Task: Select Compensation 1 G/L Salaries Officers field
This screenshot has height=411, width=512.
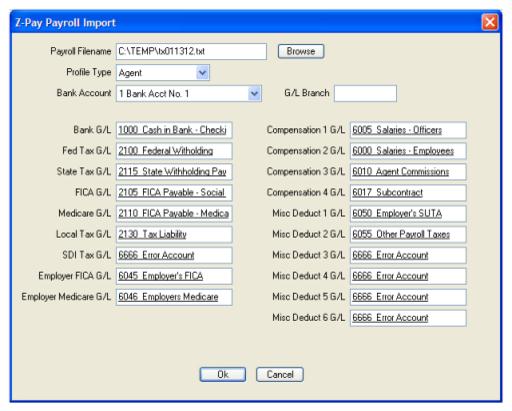Action: click(408, 130)
